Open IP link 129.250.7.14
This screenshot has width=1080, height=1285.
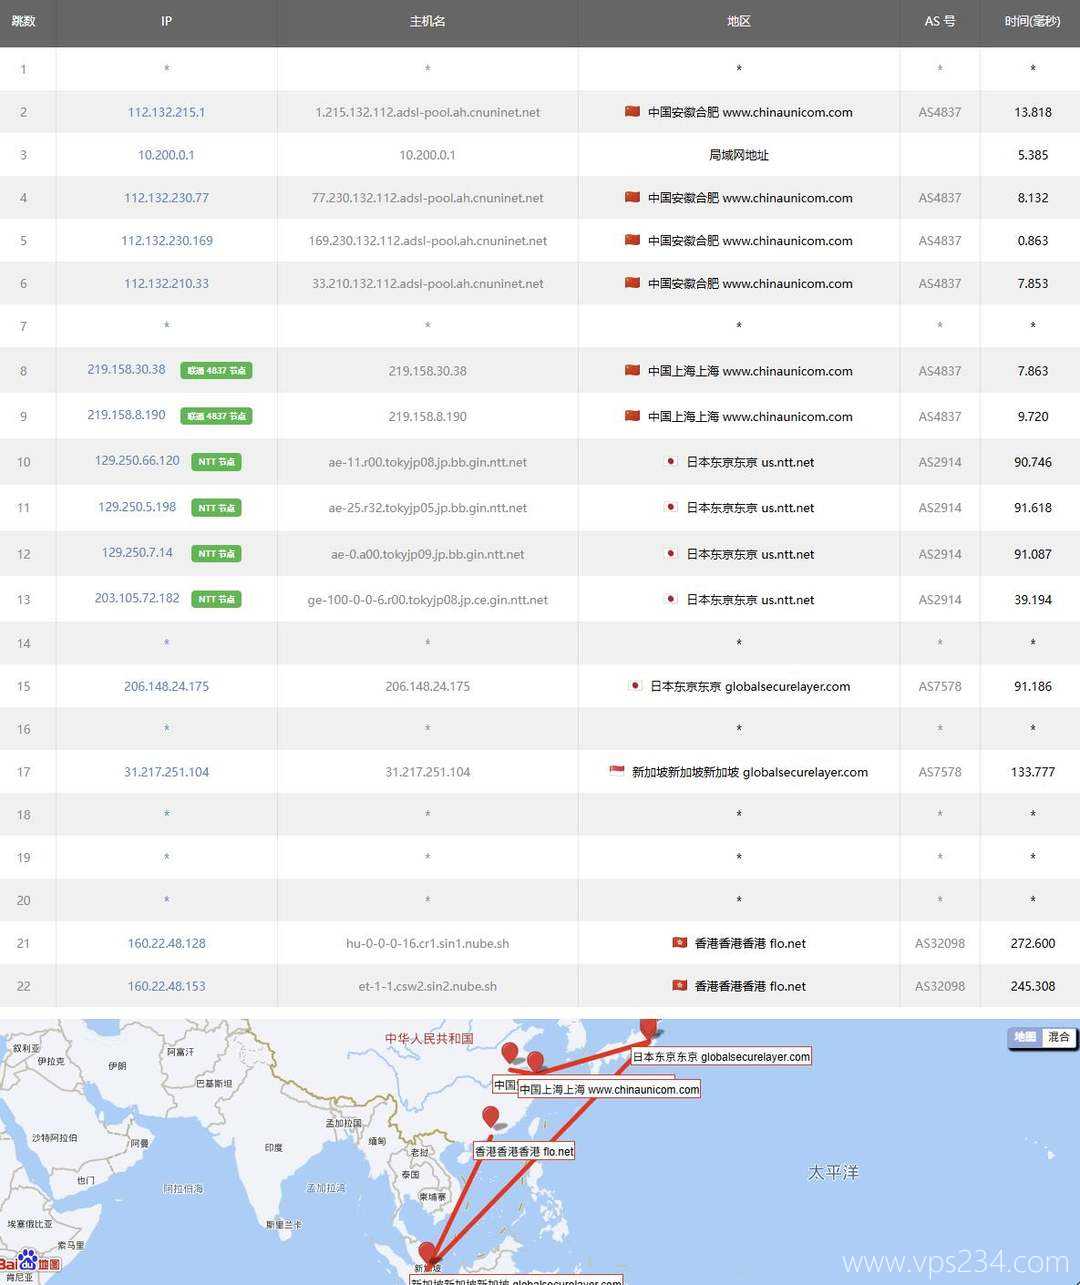click(x=137, y=552)
